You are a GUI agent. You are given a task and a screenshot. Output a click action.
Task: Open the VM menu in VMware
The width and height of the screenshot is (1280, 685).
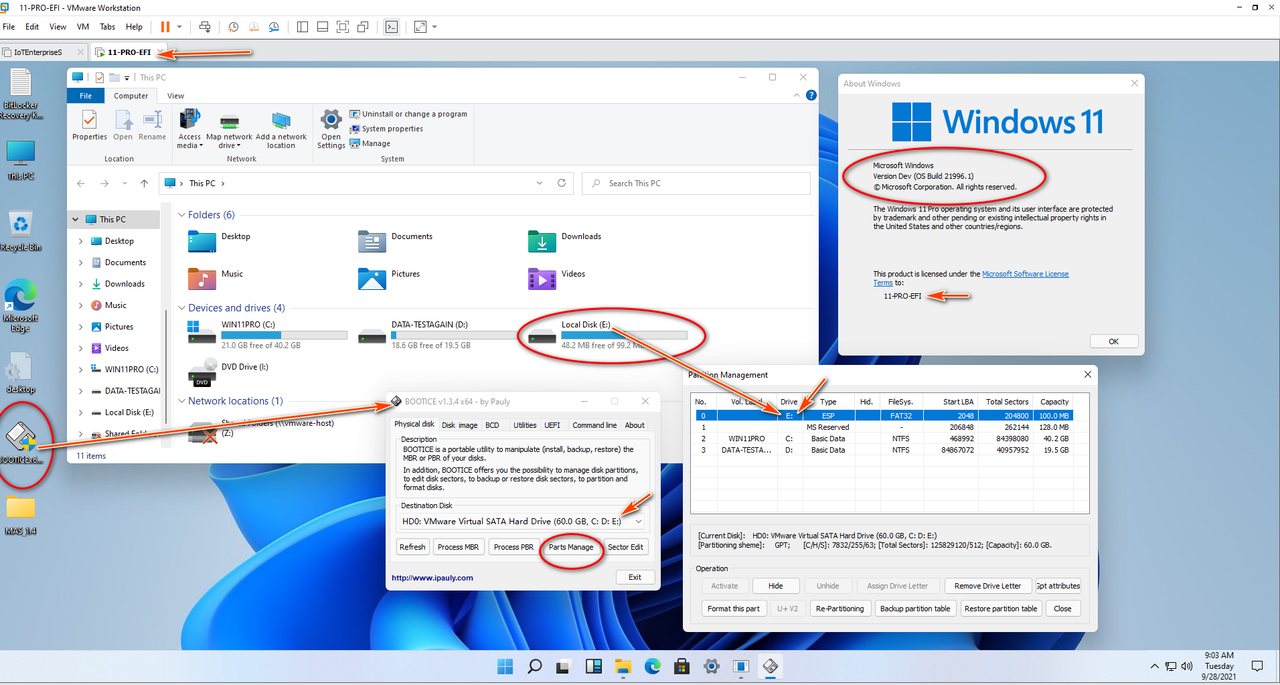(x=83, y=27)
